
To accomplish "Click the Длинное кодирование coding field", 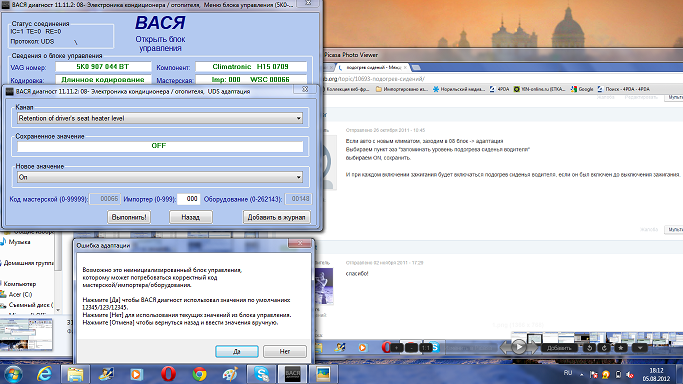I will (x=103, y=80).
